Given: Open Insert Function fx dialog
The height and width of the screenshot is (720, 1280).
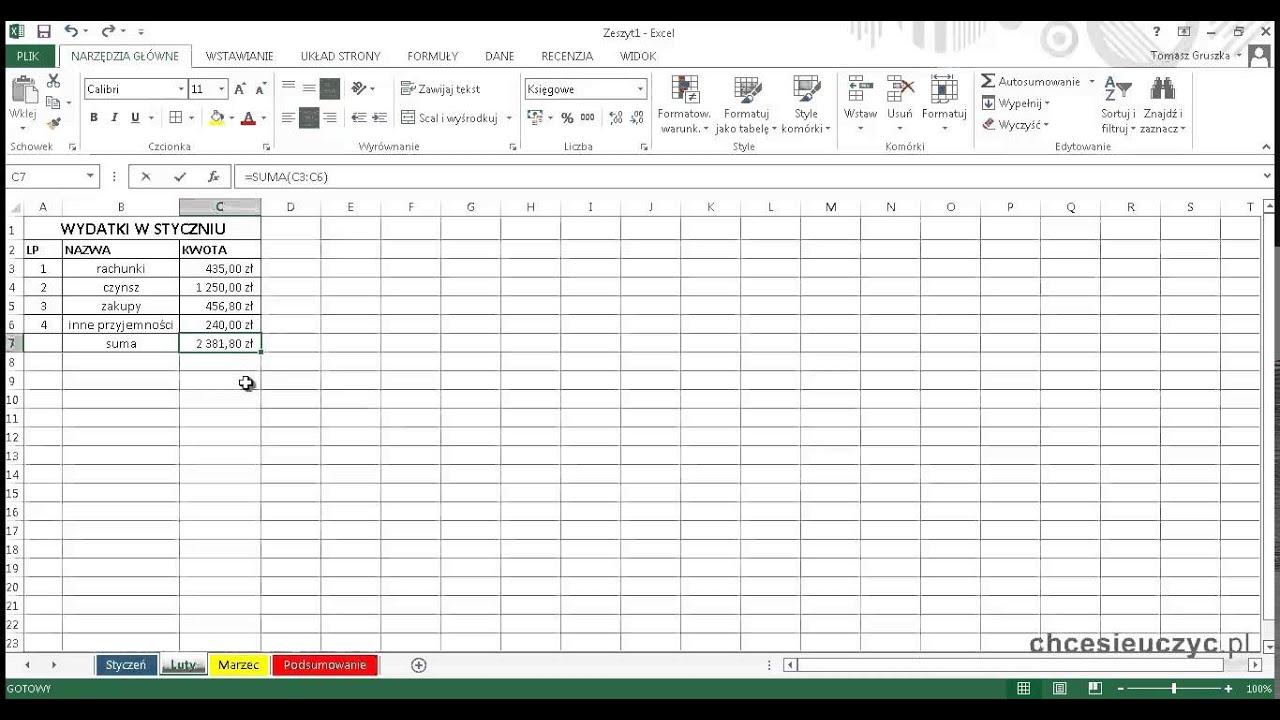Looking at the screenshot, I should pos(213,176).
